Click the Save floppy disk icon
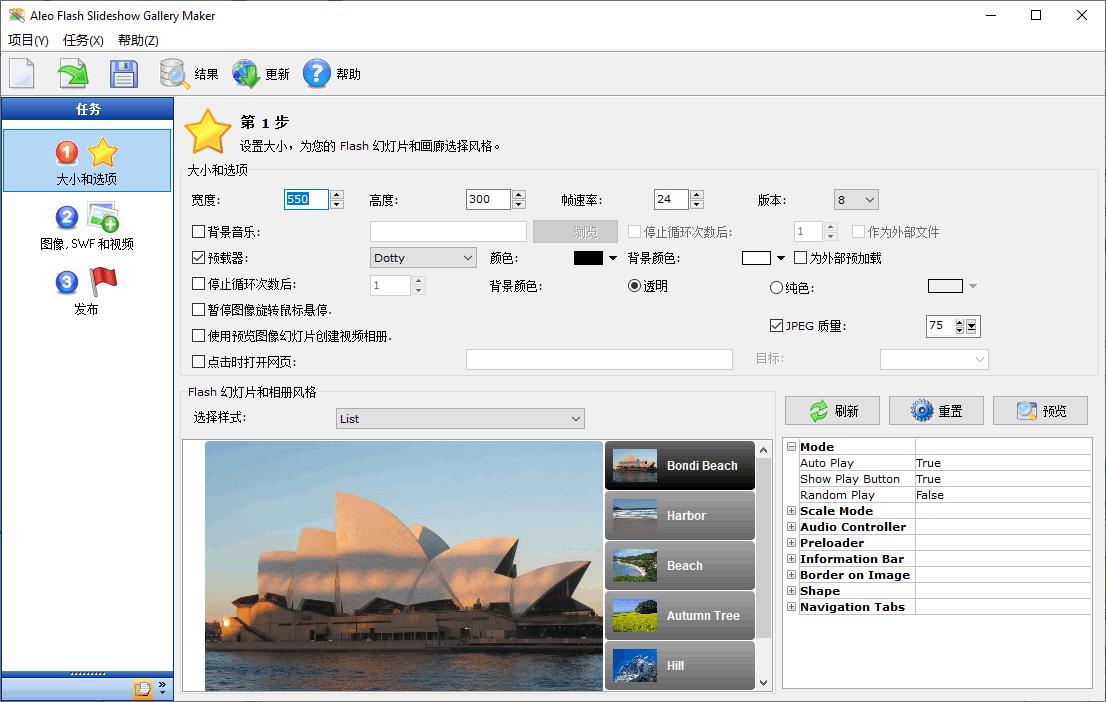The height and width of the screenshot is (702, 1106). pyautogui.click(x=123, y=74)
